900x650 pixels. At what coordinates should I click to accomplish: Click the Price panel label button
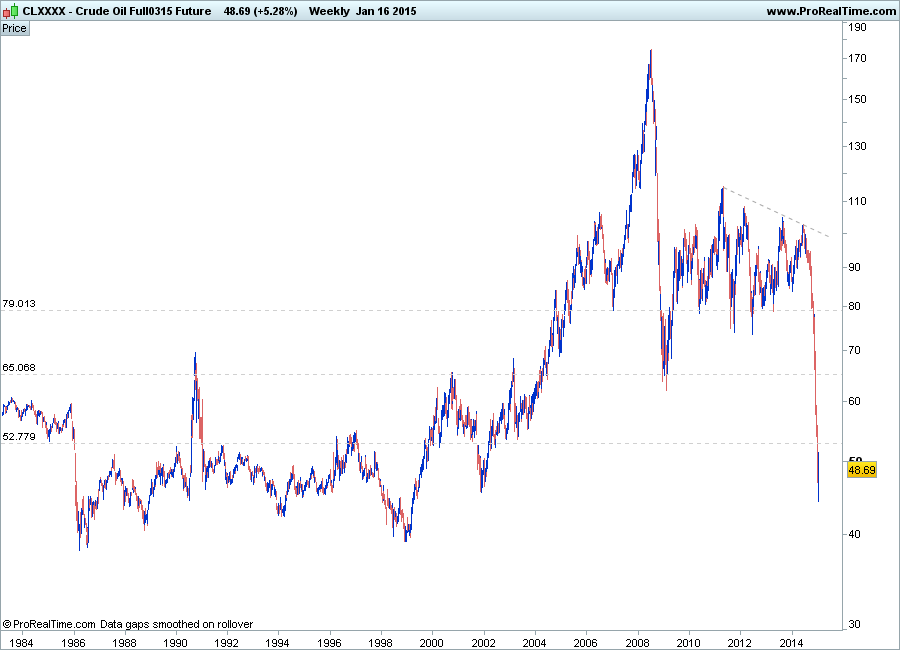14,28
